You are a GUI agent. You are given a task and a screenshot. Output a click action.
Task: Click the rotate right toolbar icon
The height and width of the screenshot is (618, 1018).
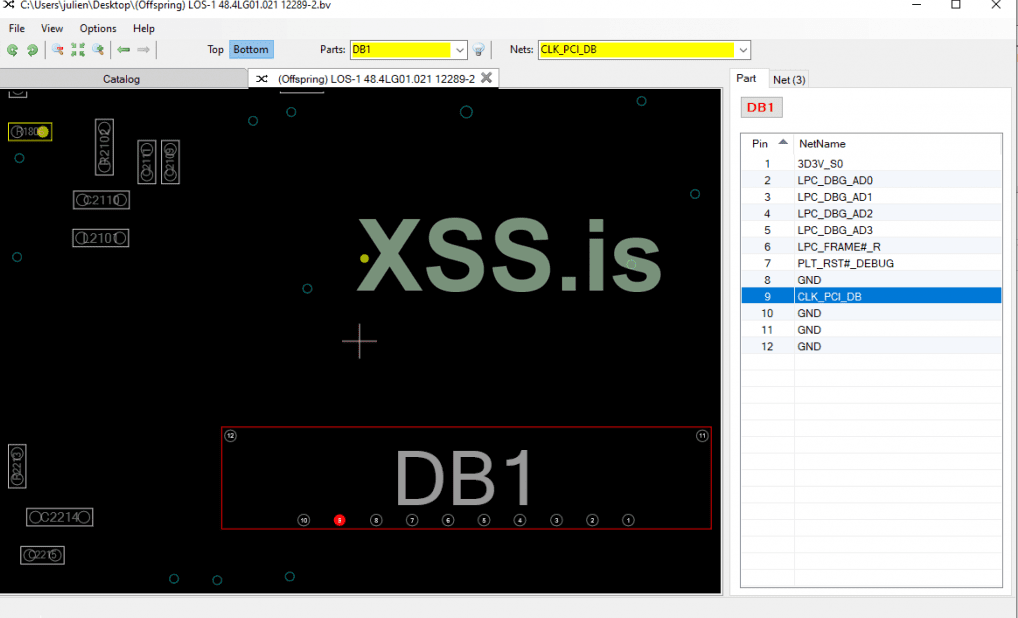[x=32, y=50]
